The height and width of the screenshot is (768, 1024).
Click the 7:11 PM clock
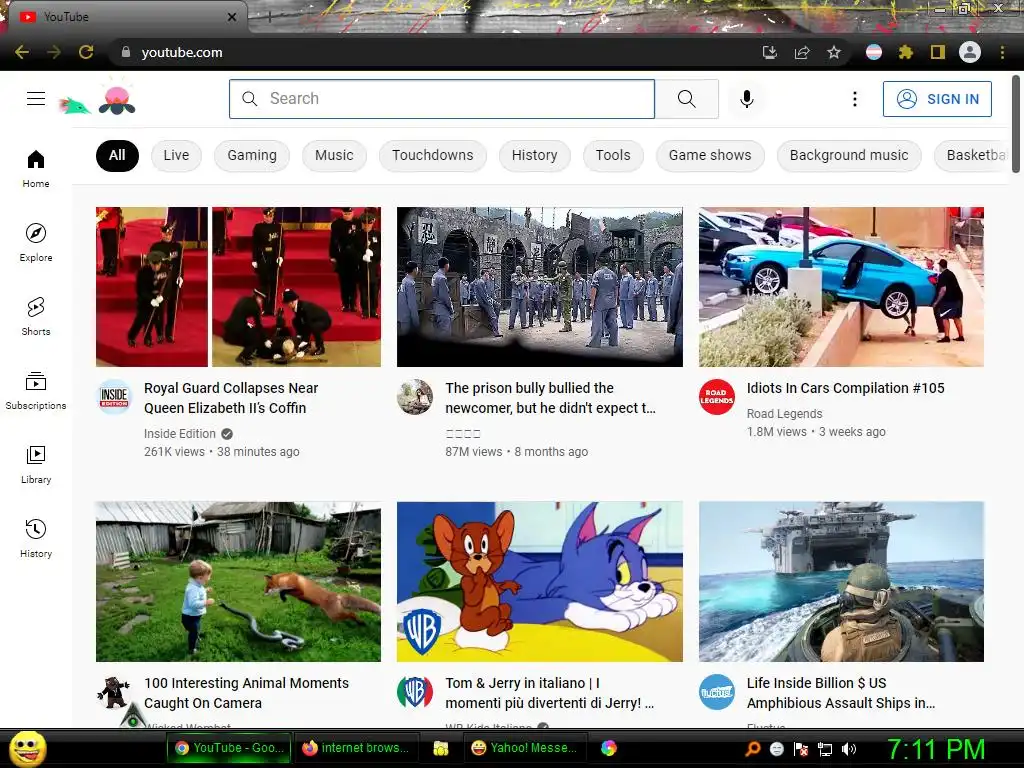click(935, 749)
